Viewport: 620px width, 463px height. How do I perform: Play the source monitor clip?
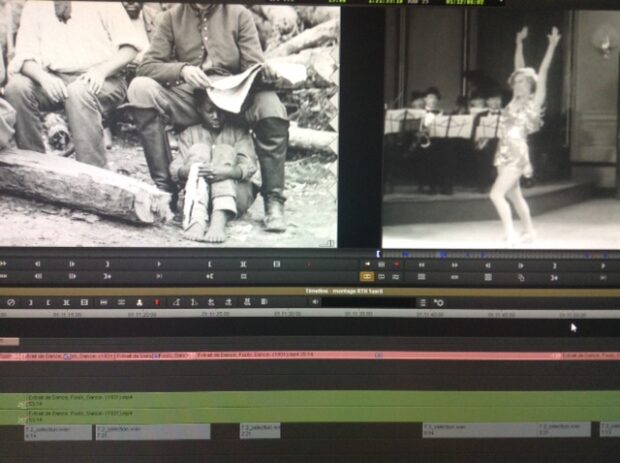(x=159, y=264)
